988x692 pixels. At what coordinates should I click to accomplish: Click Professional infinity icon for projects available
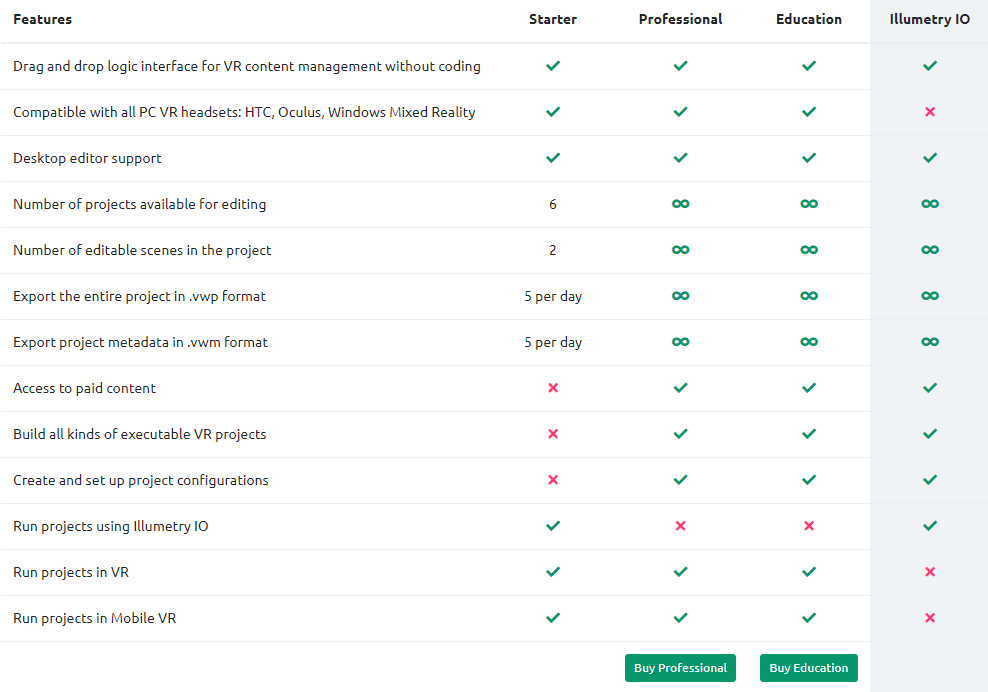681,204
